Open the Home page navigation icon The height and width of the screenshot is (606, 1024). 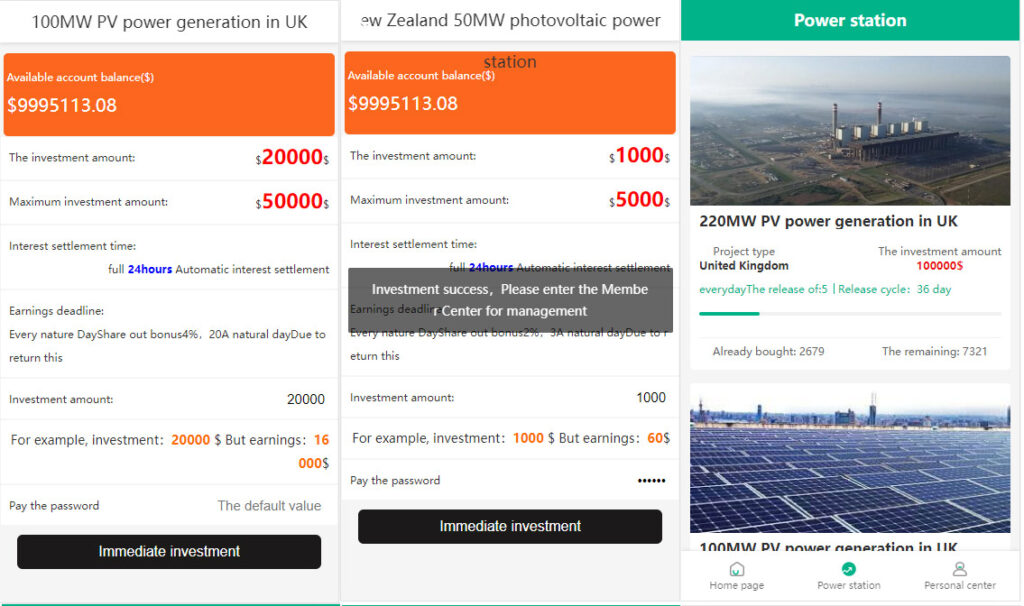737,569
